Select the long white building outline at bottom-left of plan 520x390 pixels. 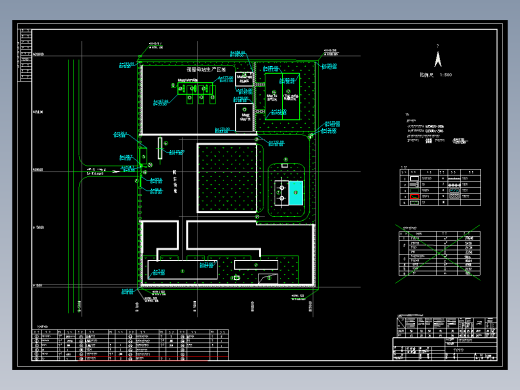(182, 270)
